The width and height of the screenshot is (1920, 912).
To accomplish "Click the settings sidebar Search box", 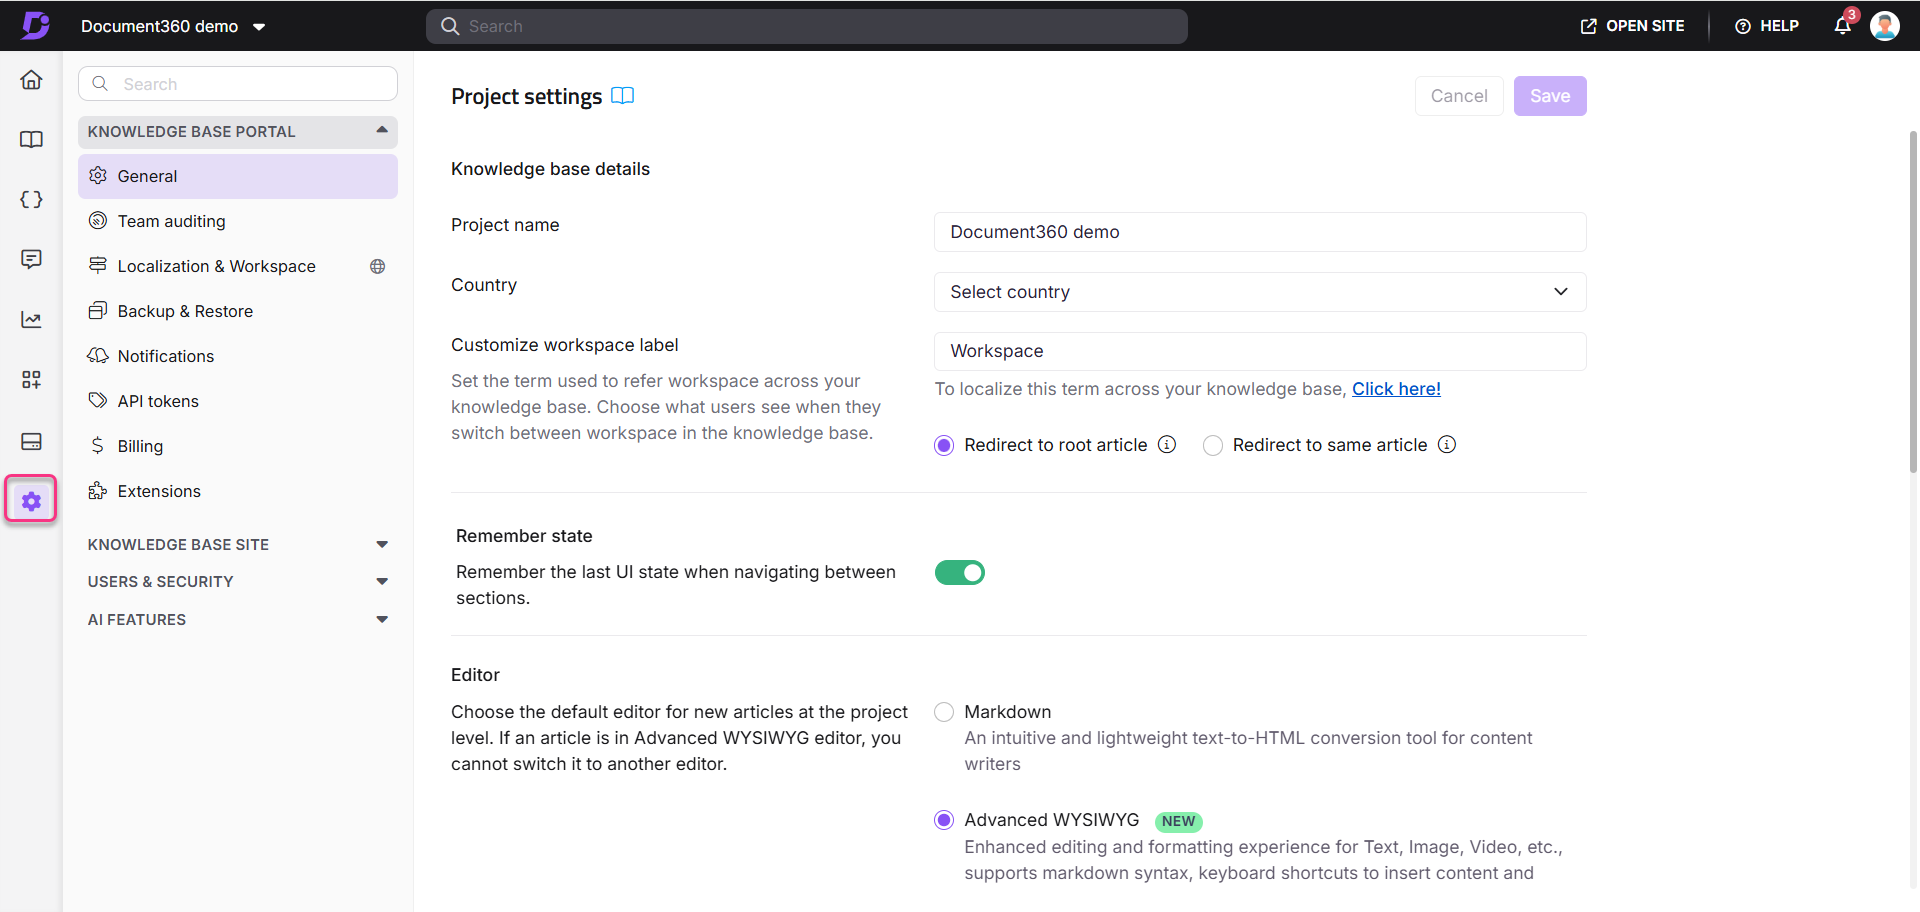I will [x=238, y=84].
